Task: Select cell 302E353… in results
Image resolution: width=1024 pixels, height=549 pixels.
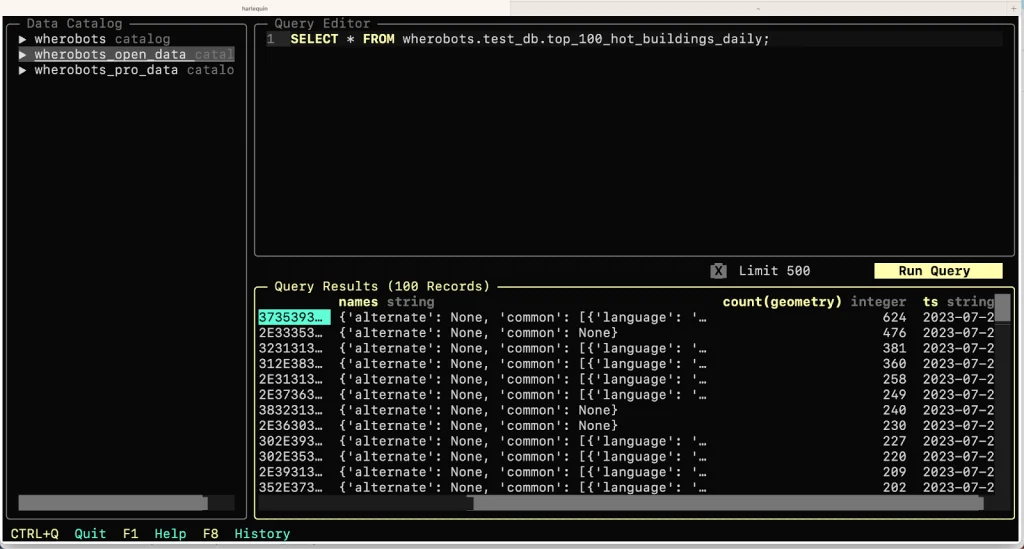Action: click(x=291, y=456)
